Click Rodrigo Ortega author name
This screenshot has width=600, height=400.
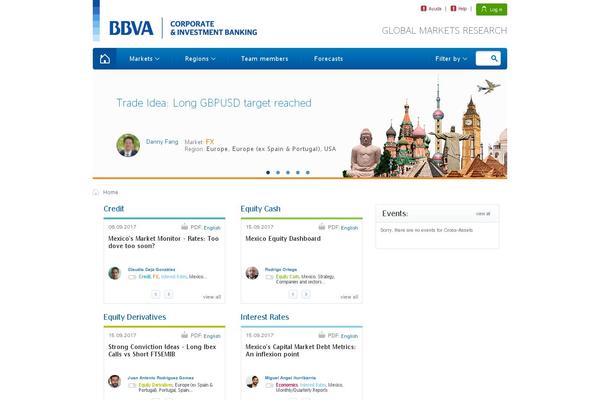281,269
